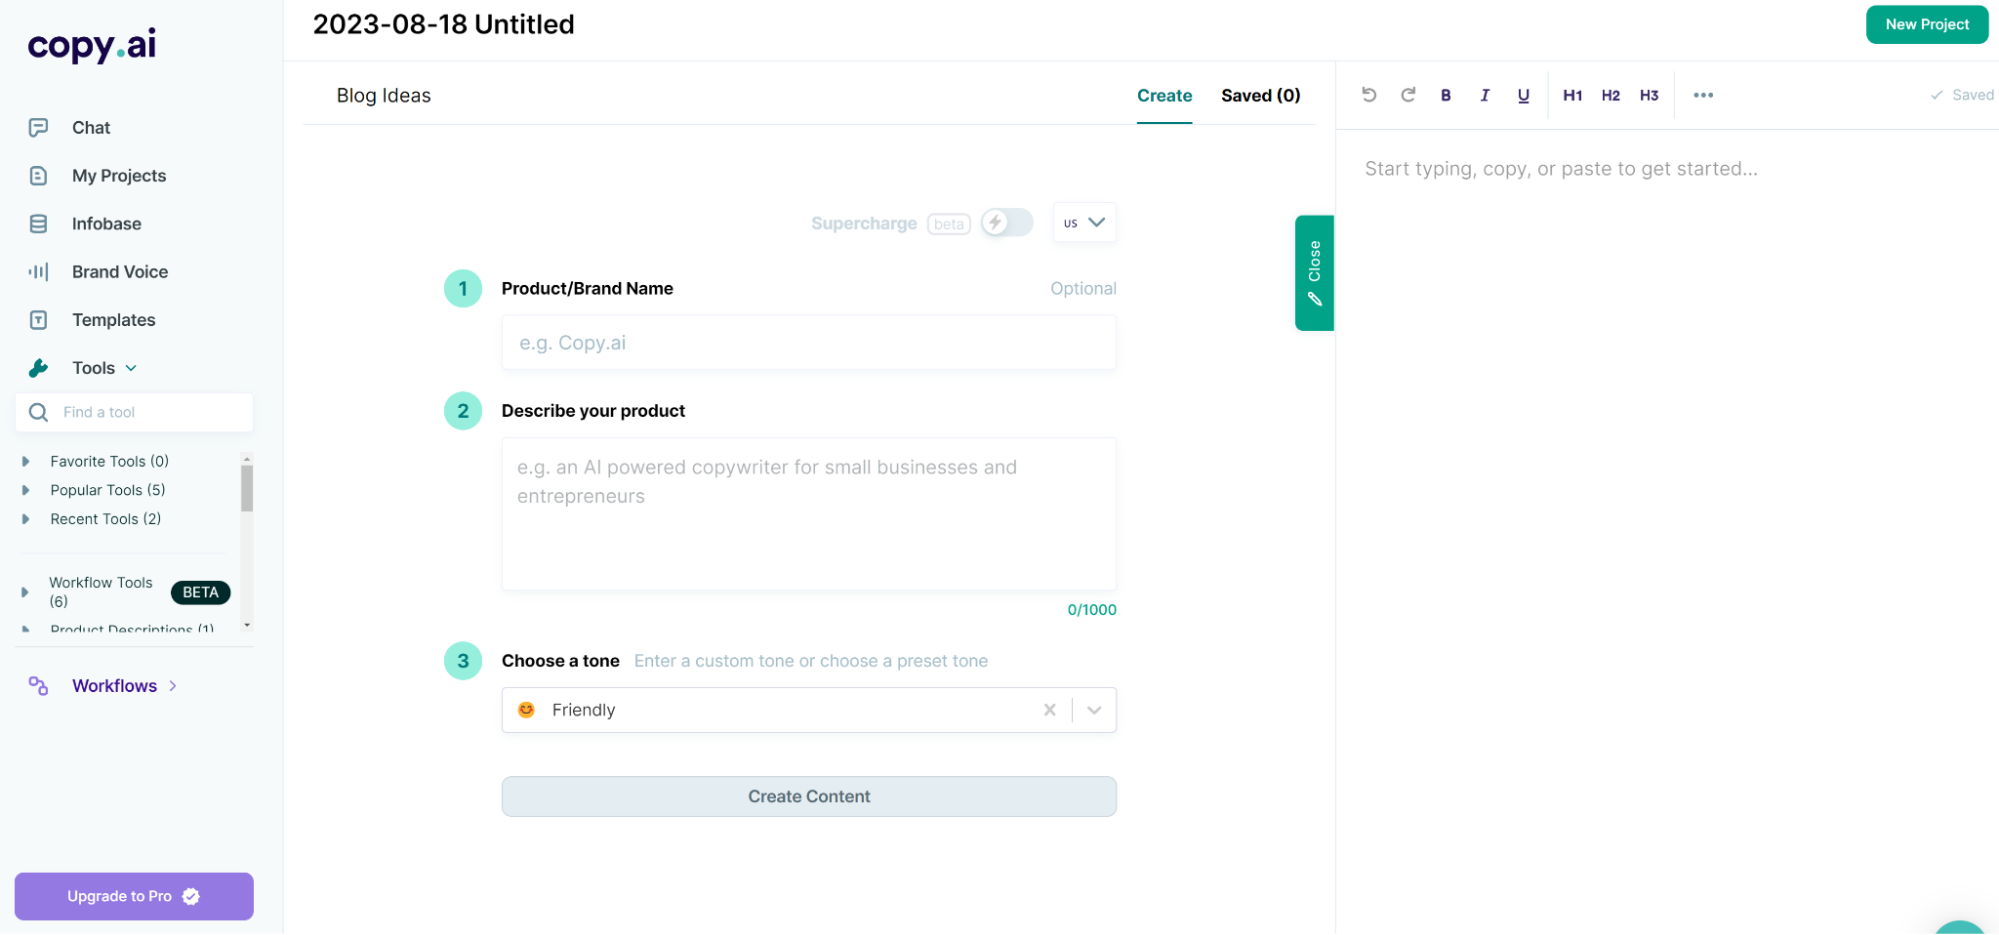Open Brand Voice from the sidebar
1999x935 pixels.
tap(119, 272)
